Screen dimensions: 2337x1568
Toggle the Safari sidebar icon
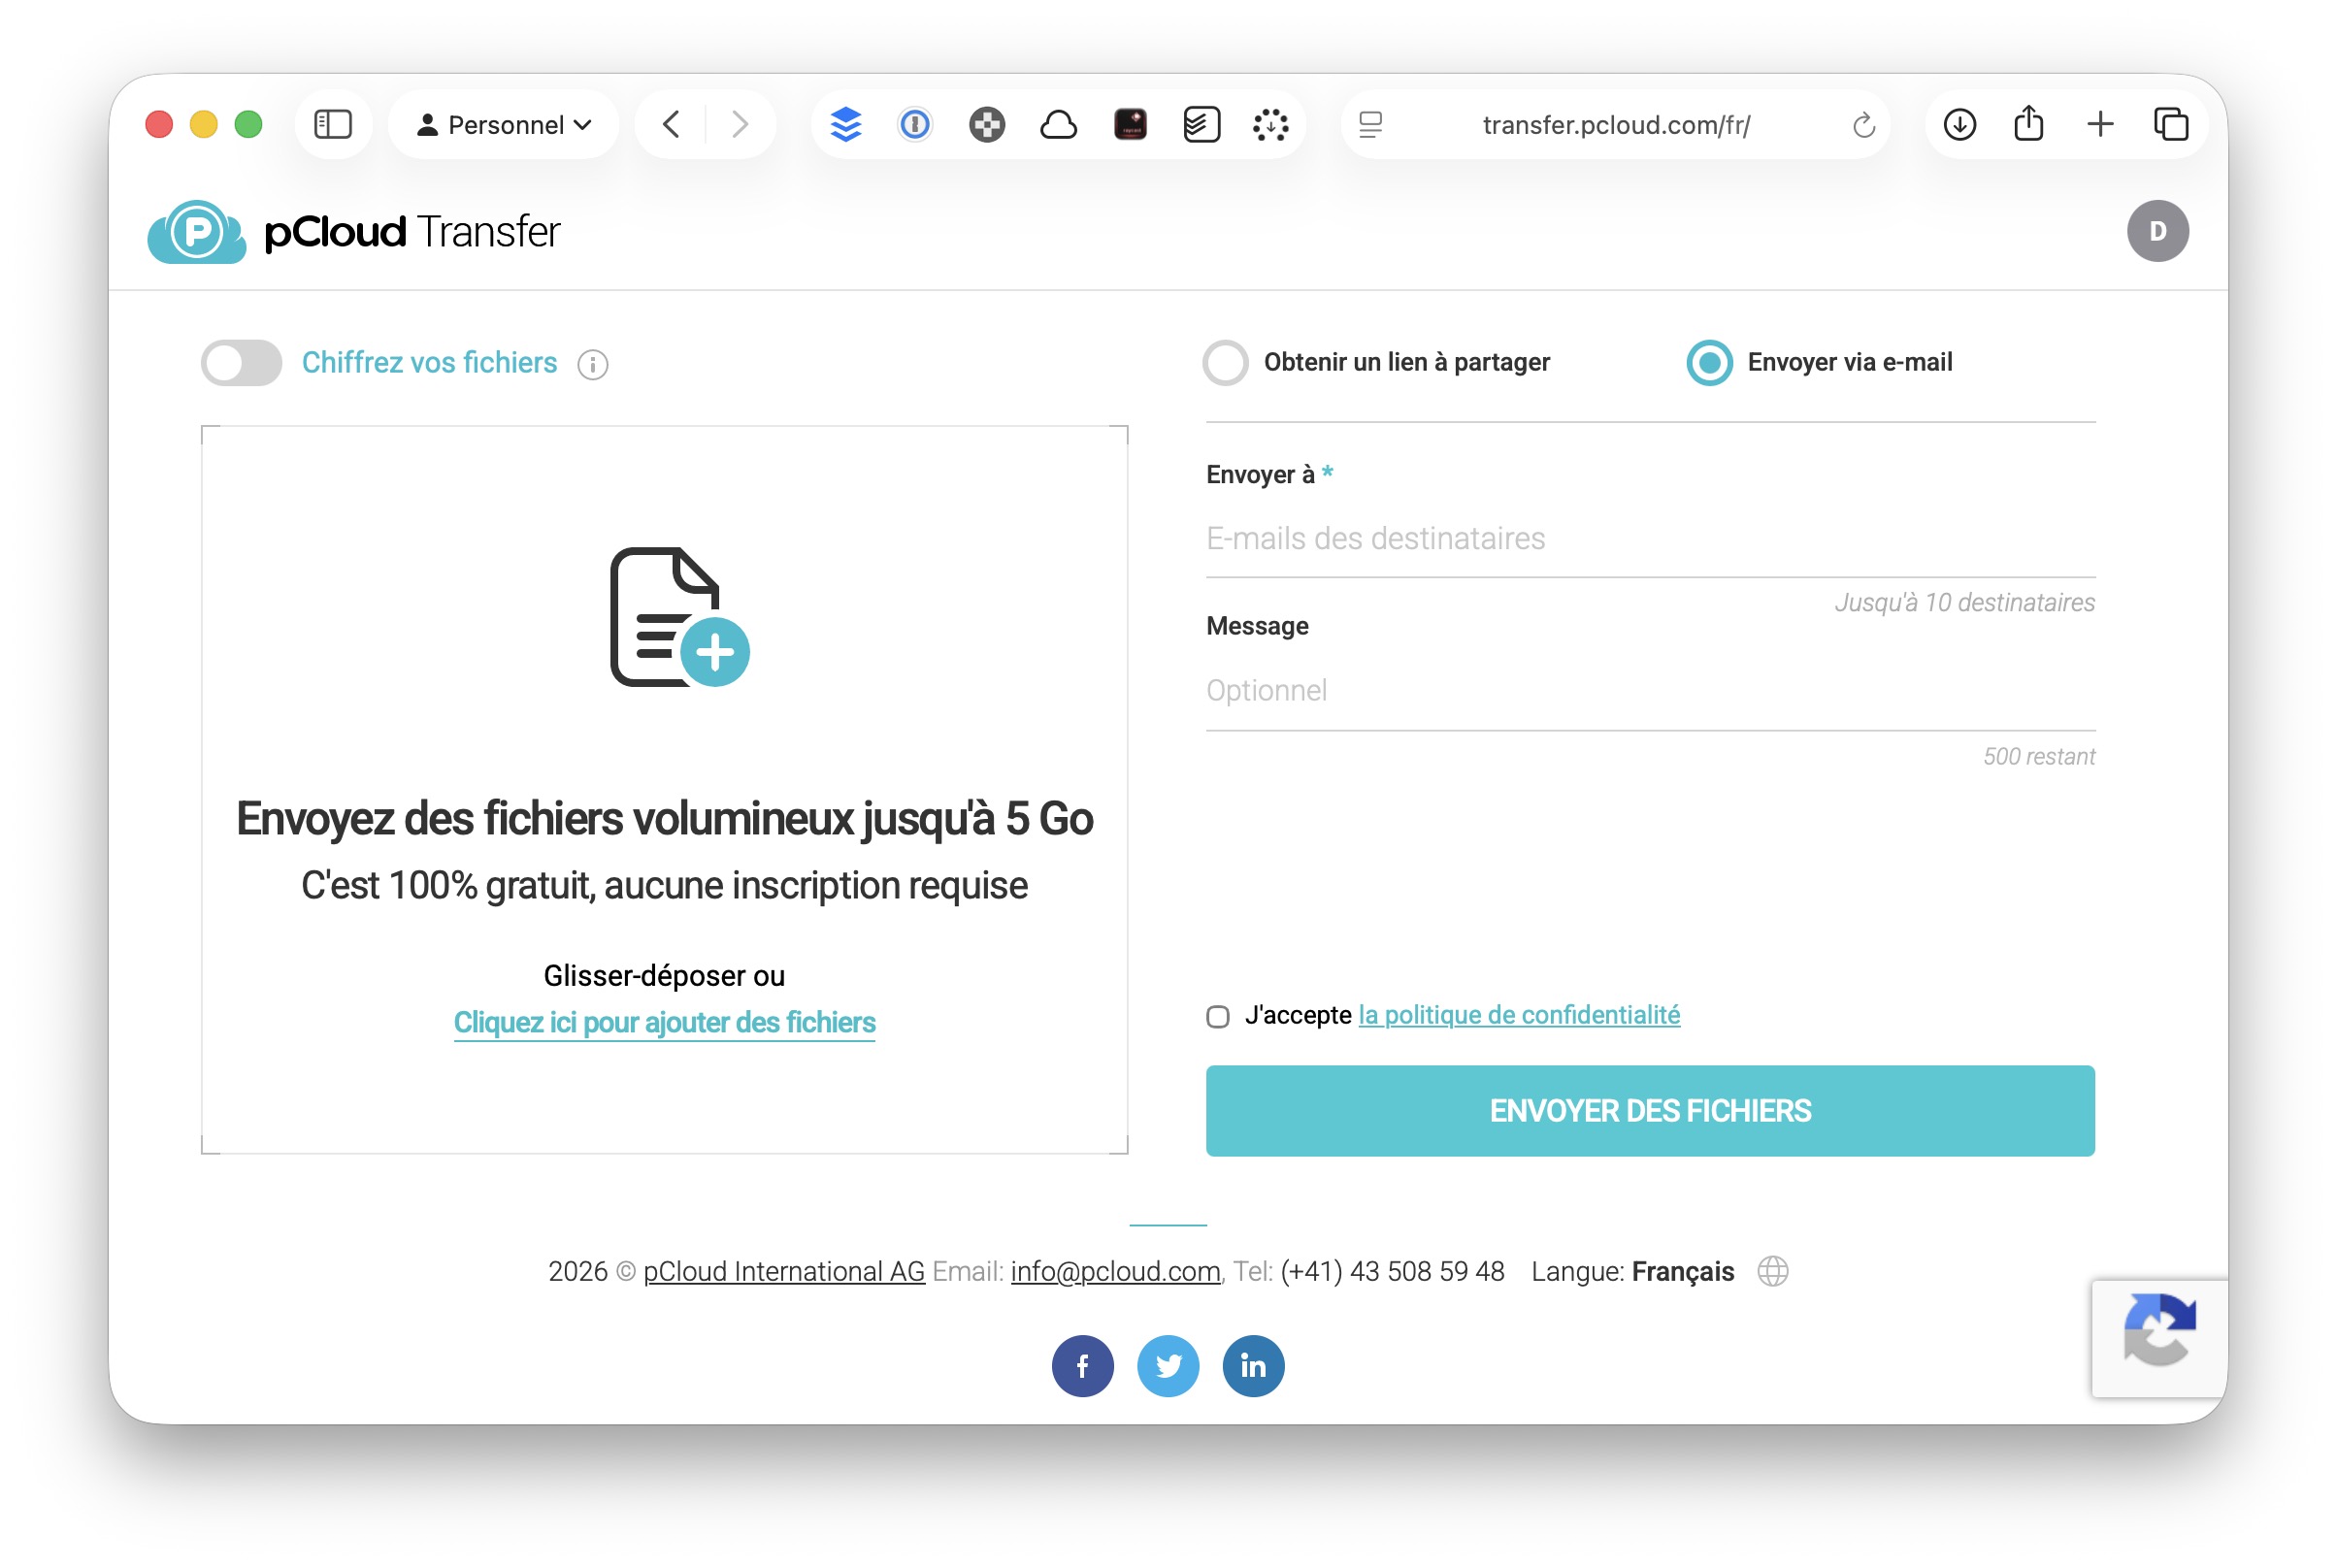pos(333,125)
